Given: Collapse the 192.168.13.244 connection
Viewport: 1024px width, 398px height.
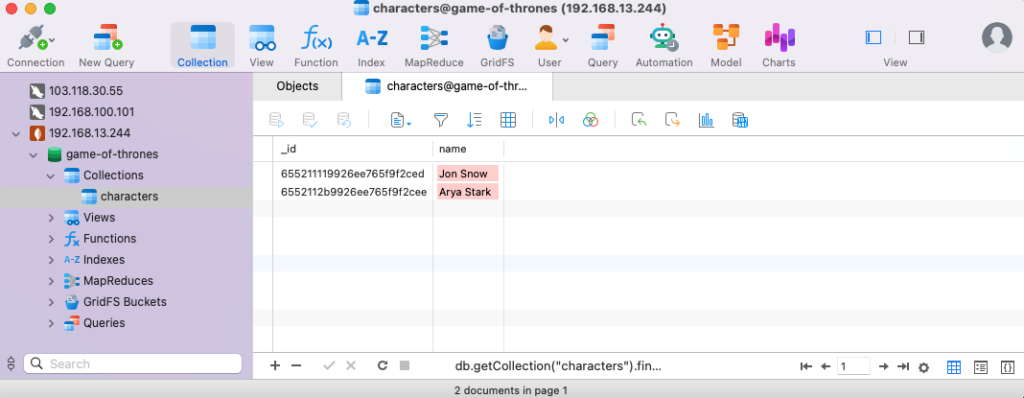Looking at the screenshot, I should click(x=16, y=133).
